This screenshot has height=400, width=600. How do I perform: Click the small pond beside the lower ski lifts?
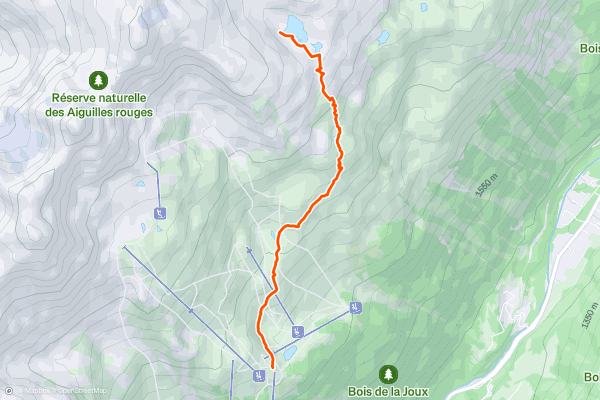(x=290, y=353)
